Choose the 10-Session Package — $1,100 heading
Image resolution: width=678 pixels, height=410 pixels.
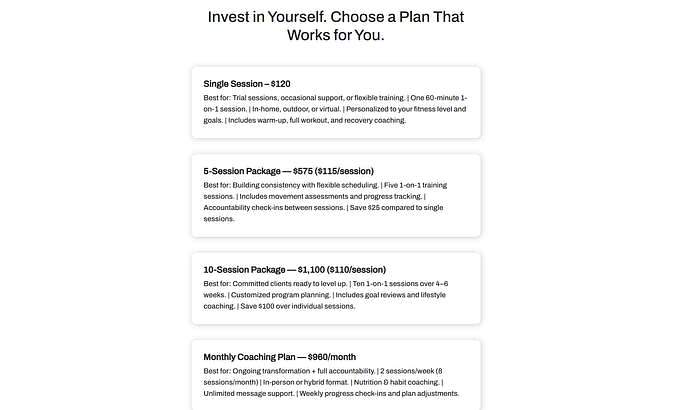pyautogui.click(x=294, y=269)
